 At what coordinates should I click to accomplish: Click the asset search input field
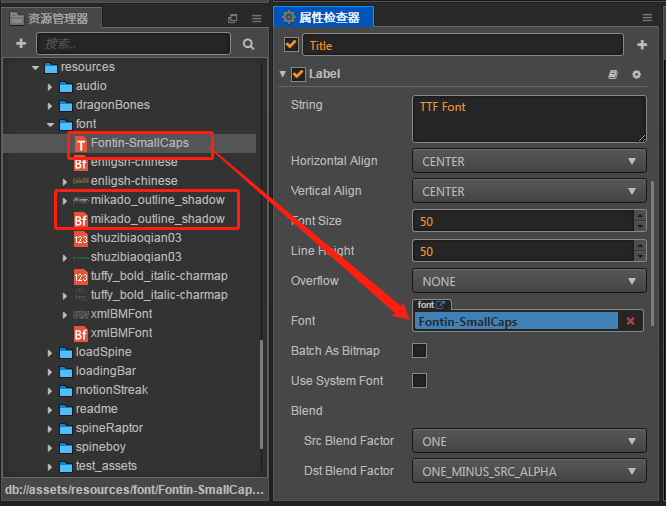(133, 43)
